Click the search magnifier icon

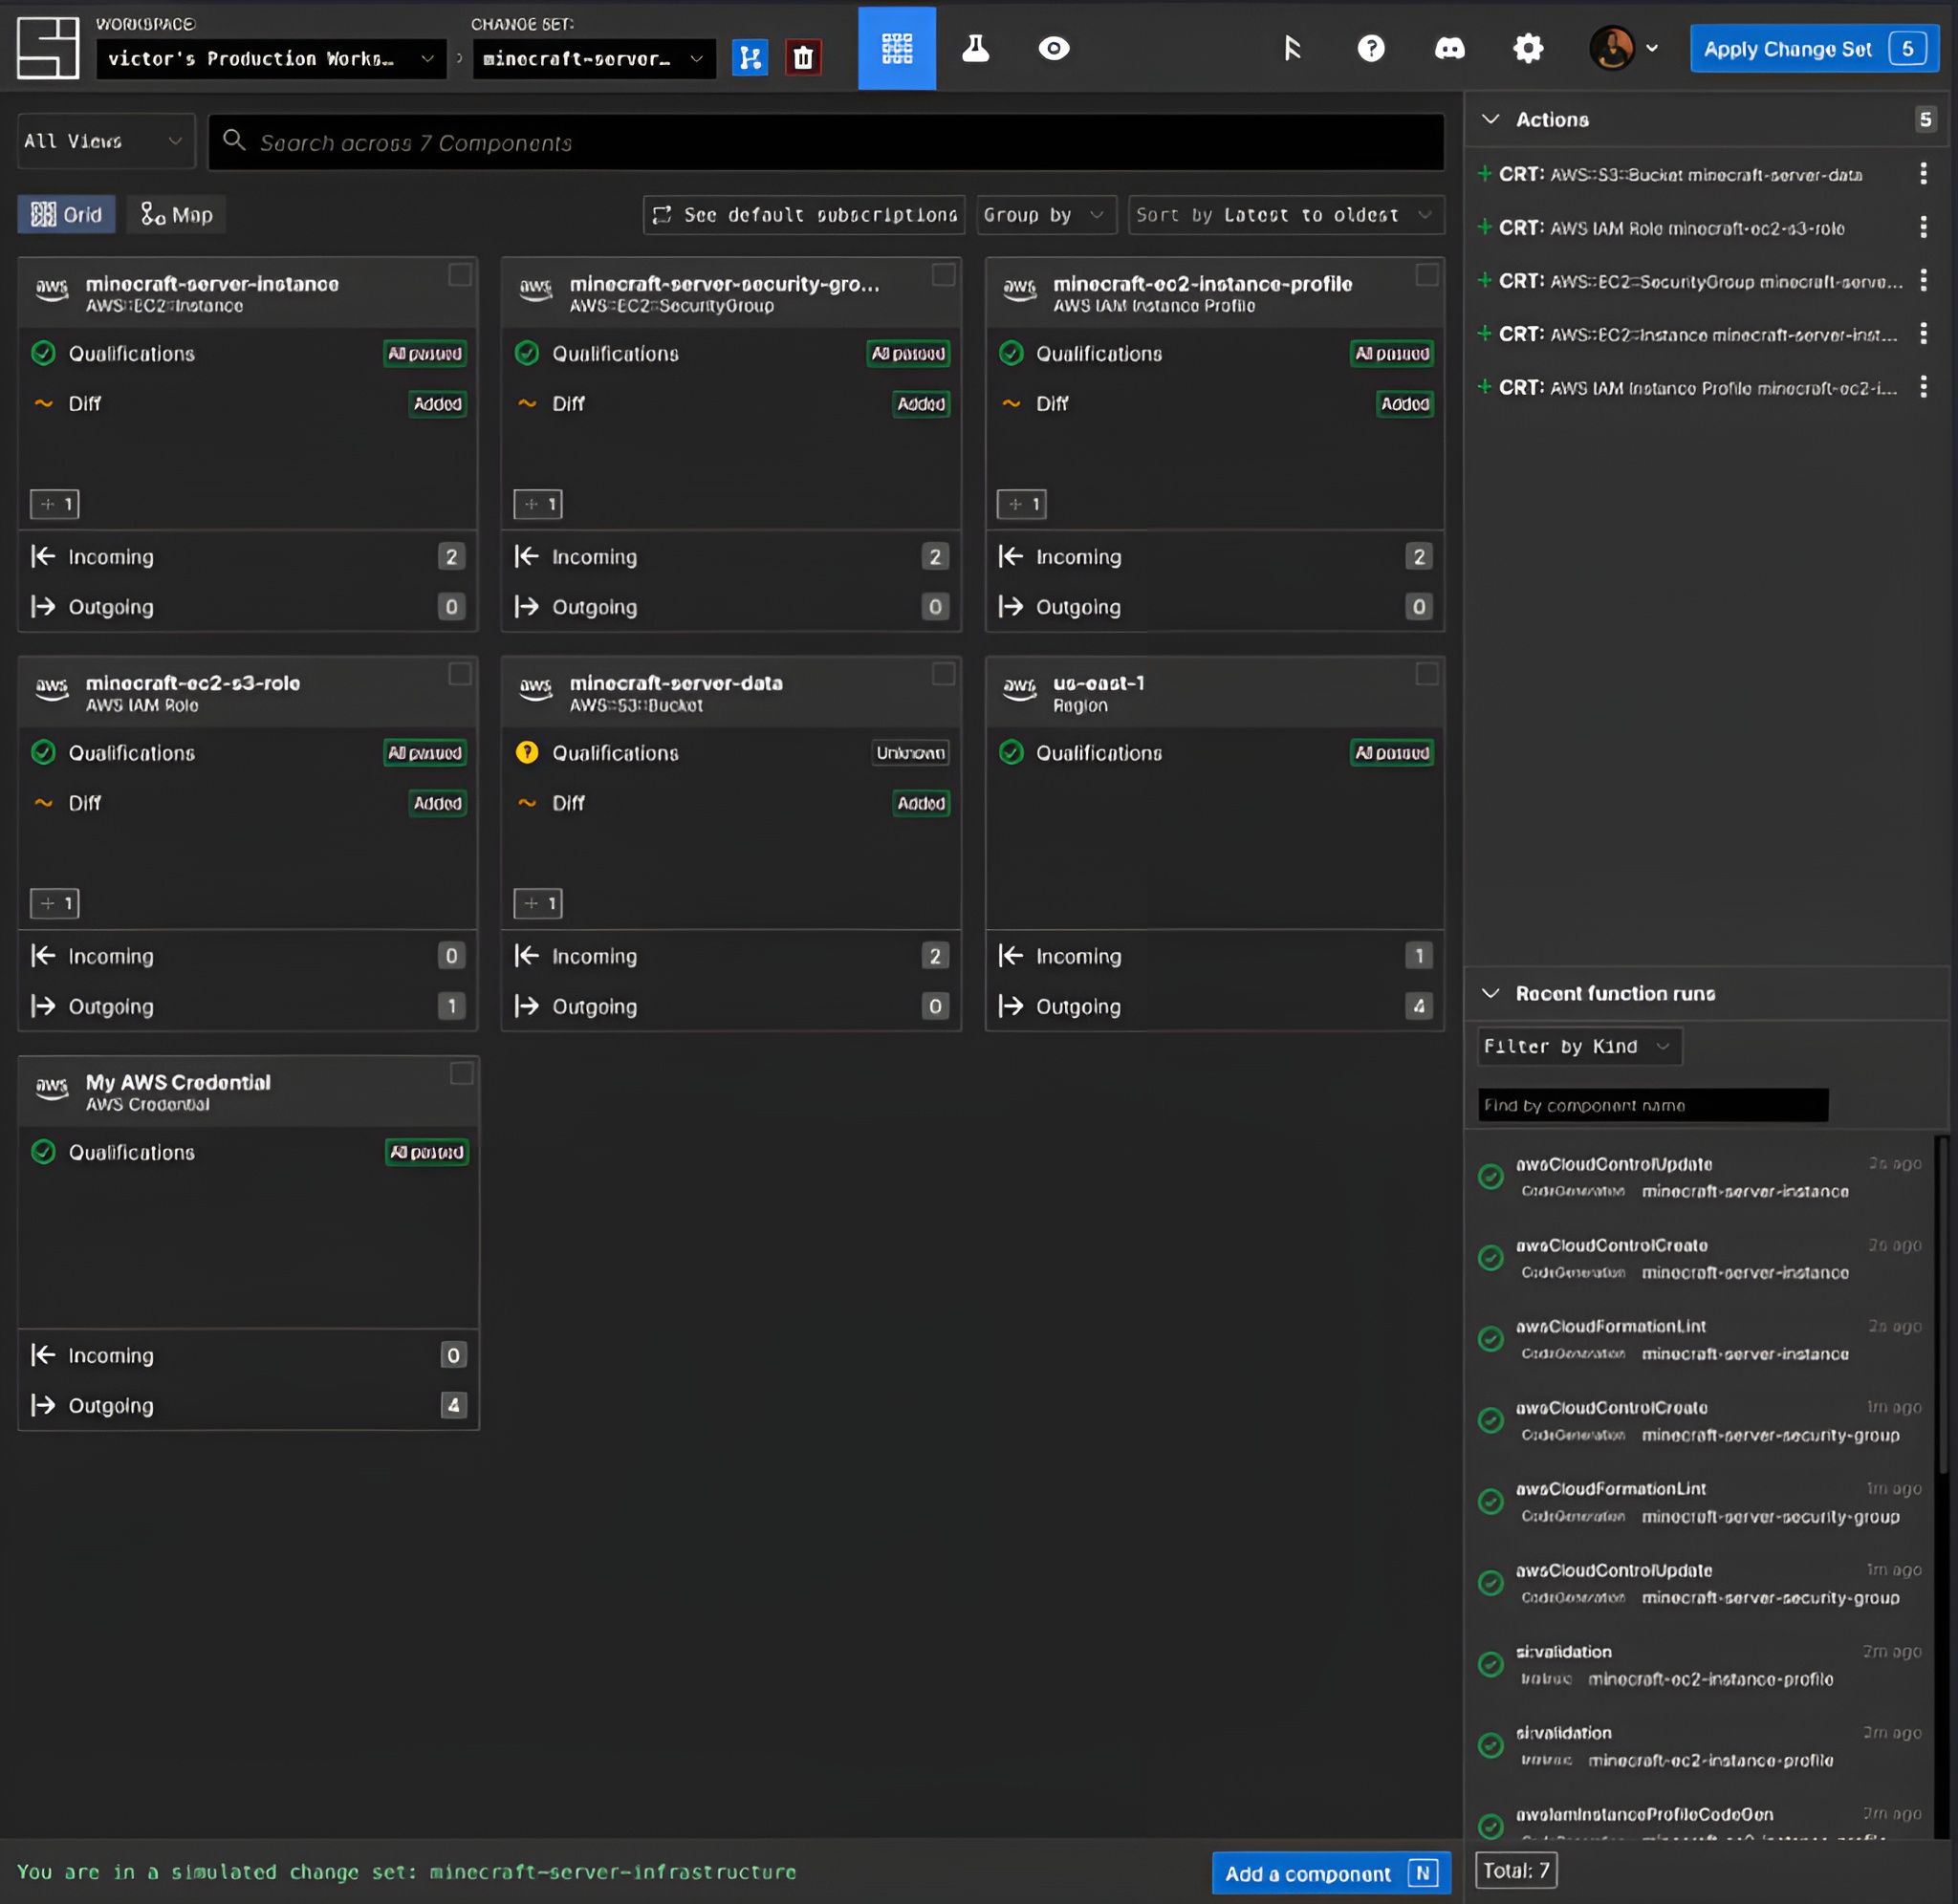point(234,141)
